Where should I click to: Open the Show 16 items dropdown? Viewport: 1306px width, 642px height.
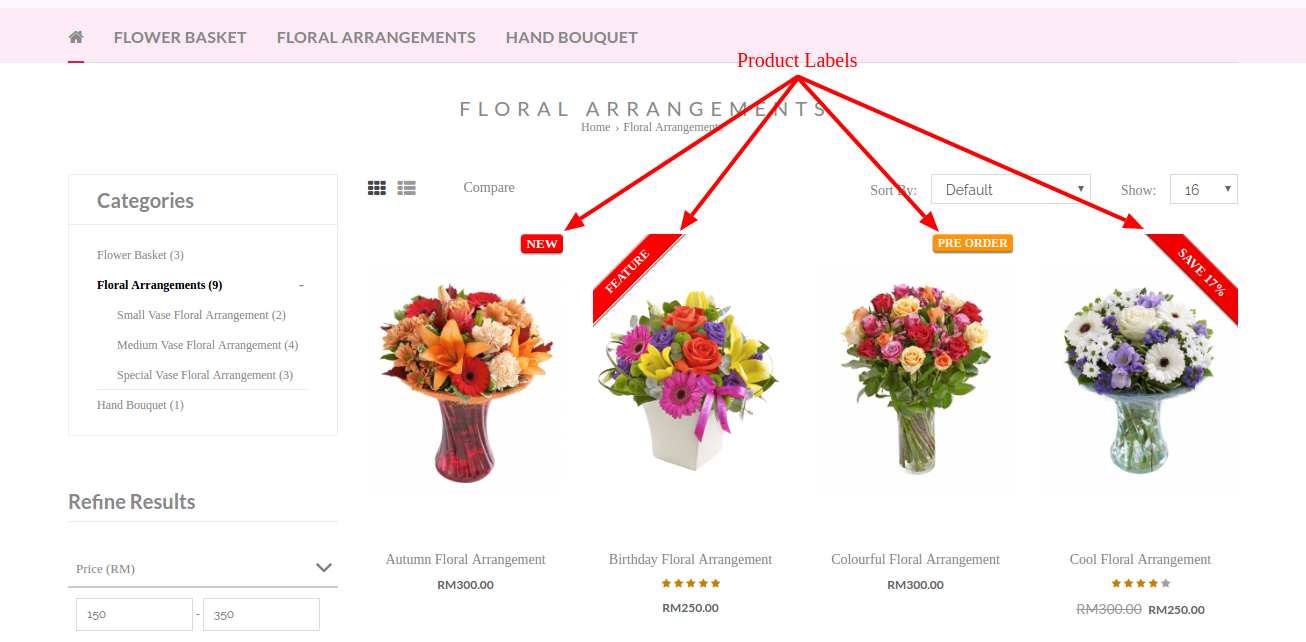1204,189
